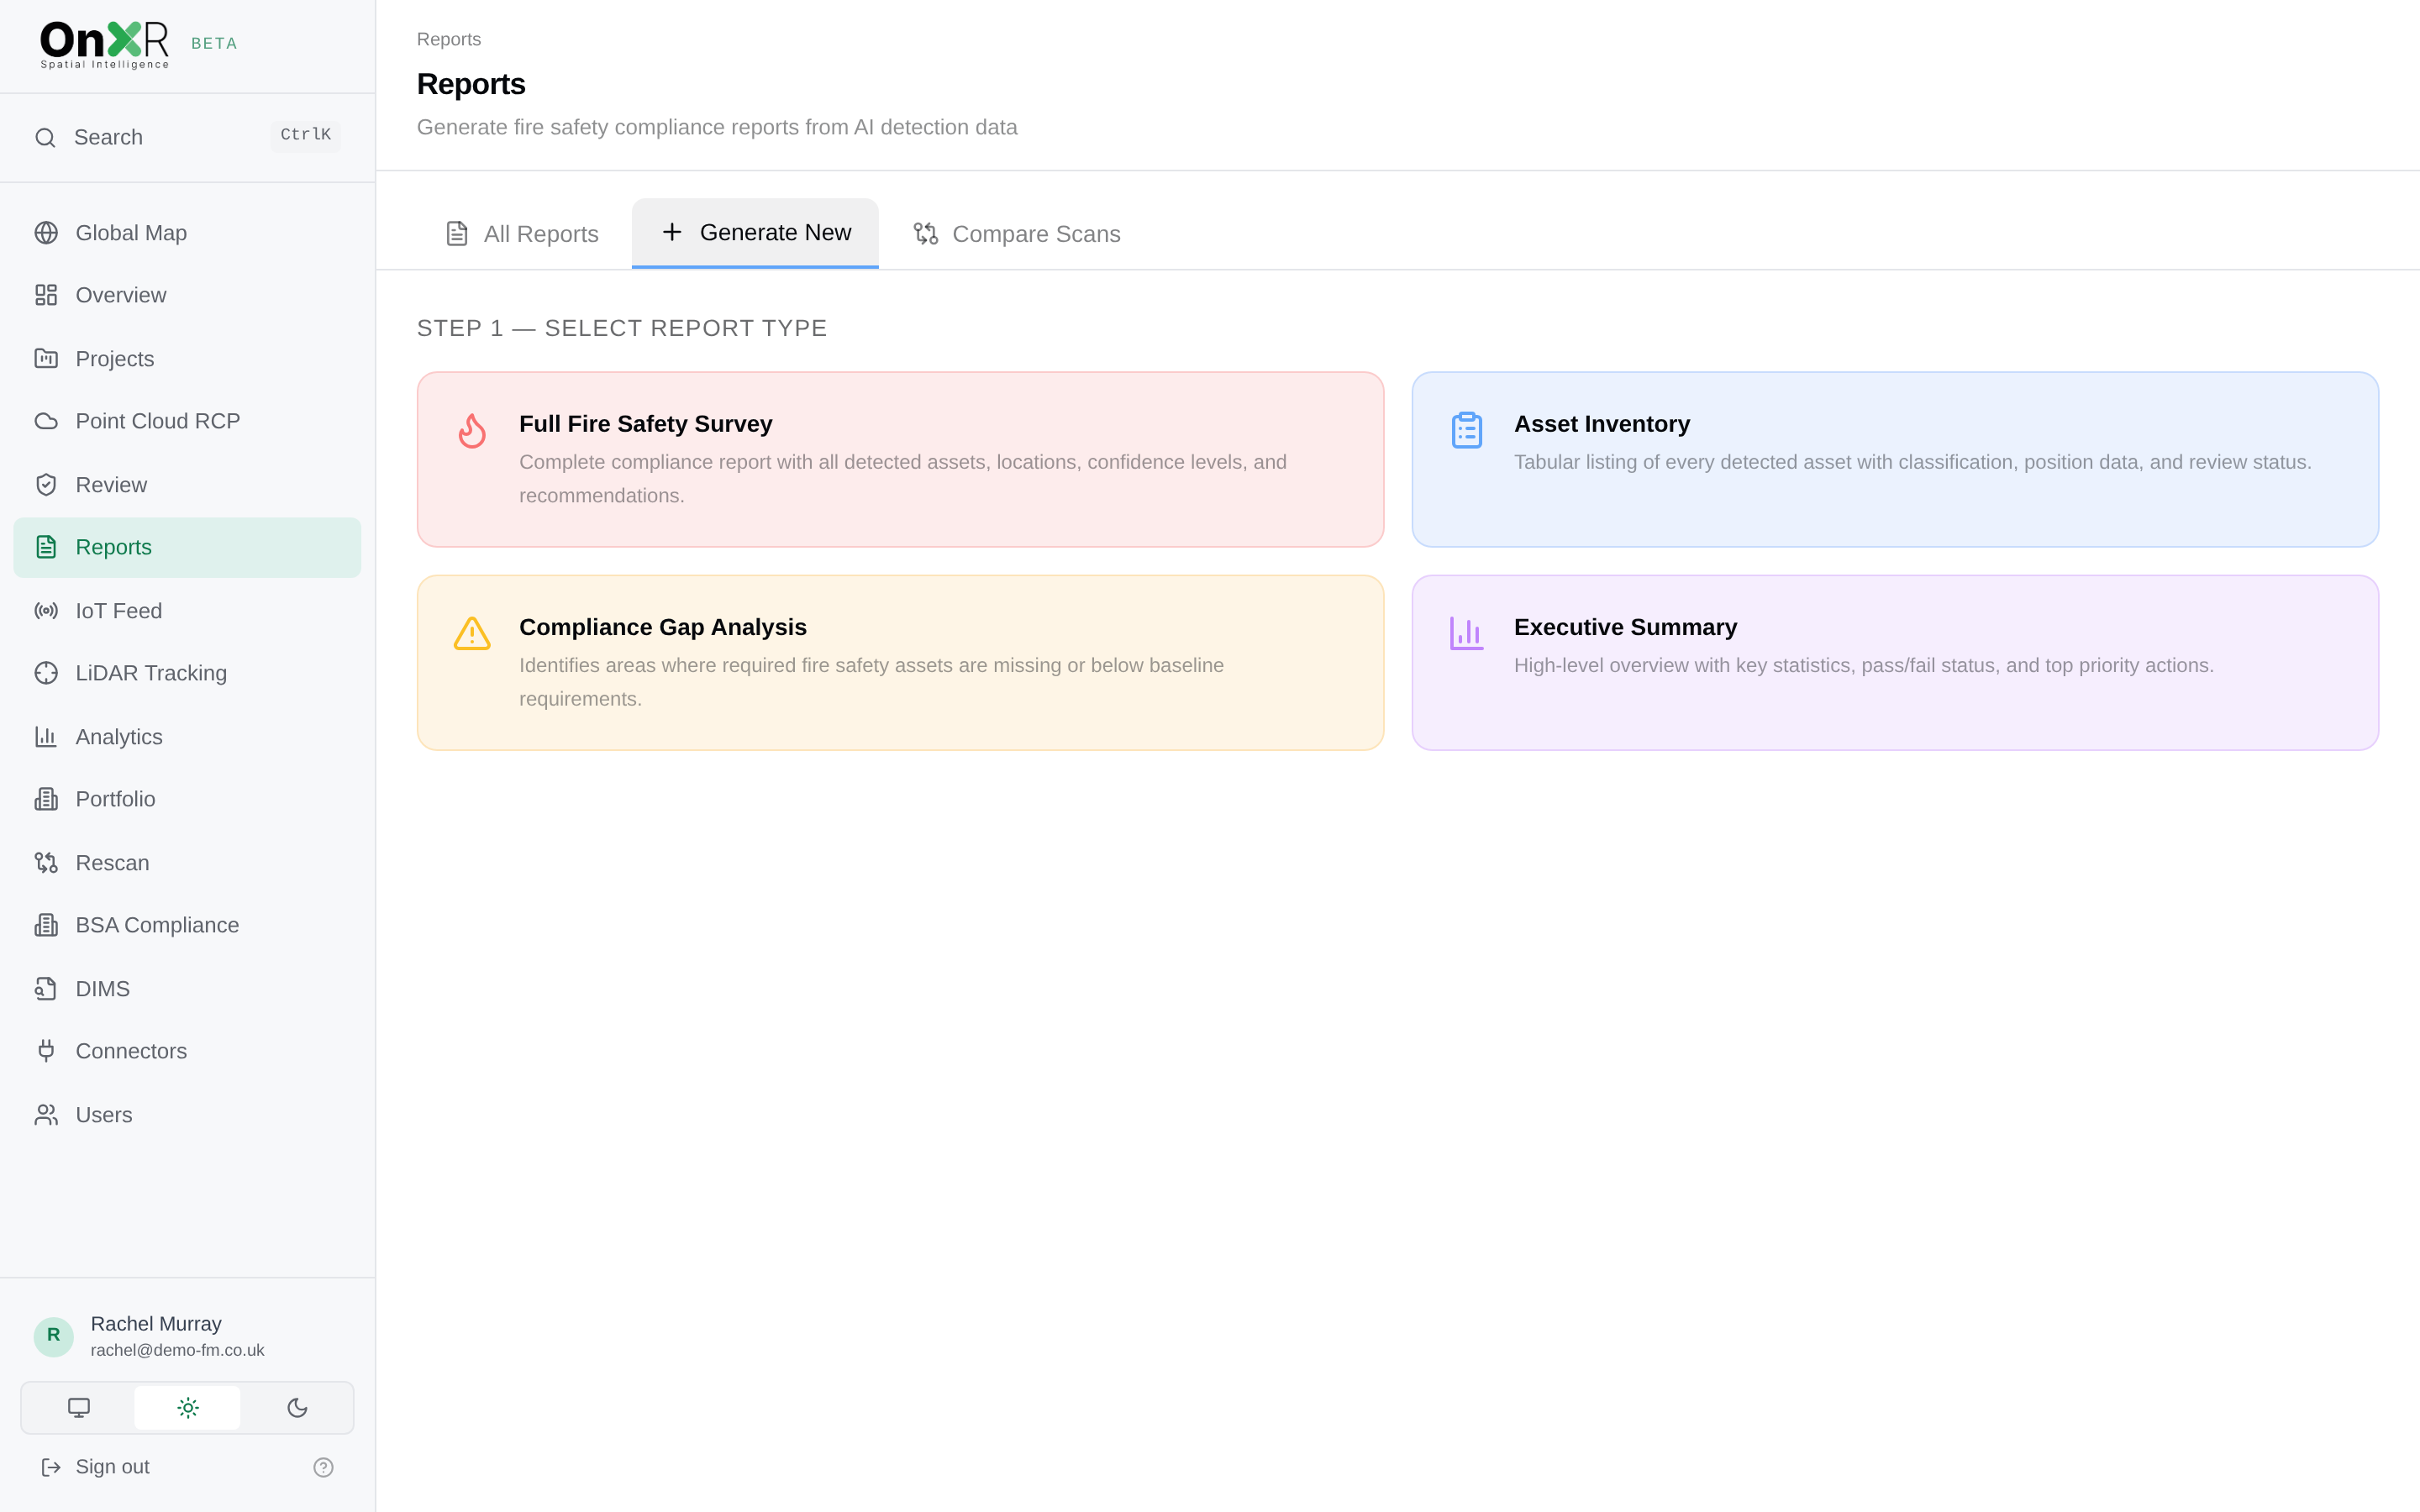Viewport: 2420px width, 1512px height.
Task: Open the Review page
Action: 187,484
